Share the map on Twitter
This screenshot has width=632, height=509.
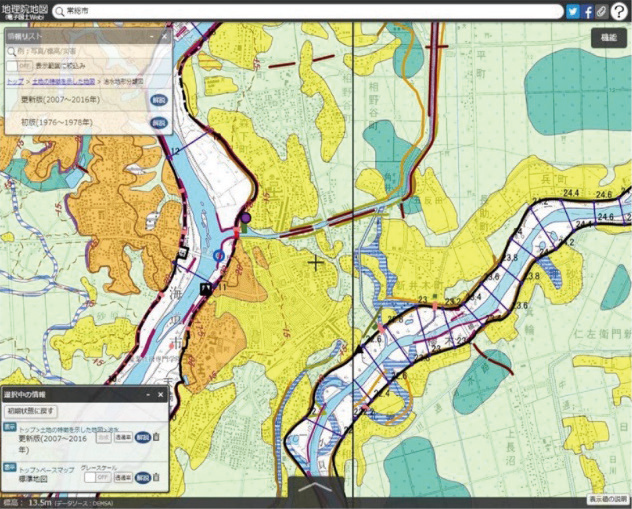[573, 12]
